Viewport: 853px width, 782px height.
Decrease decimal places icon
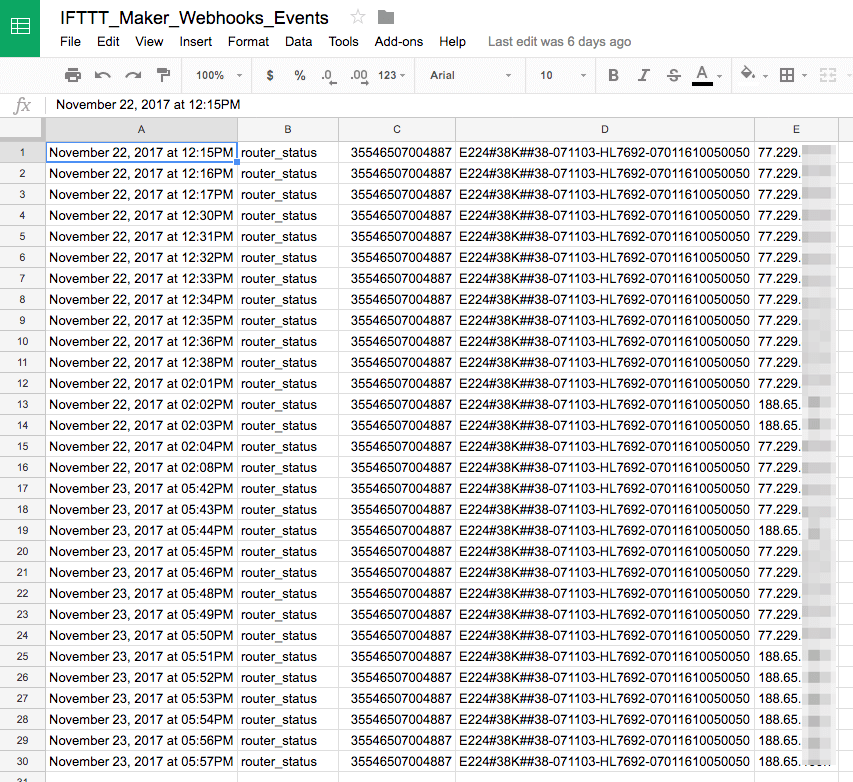(329, 76)
